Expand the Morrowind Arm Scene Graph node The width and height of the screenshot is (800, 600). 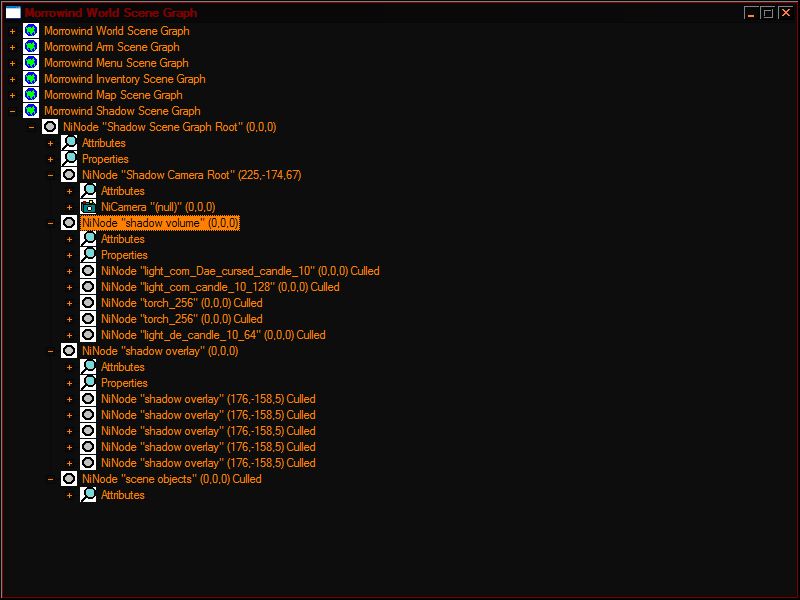point(12,47)
